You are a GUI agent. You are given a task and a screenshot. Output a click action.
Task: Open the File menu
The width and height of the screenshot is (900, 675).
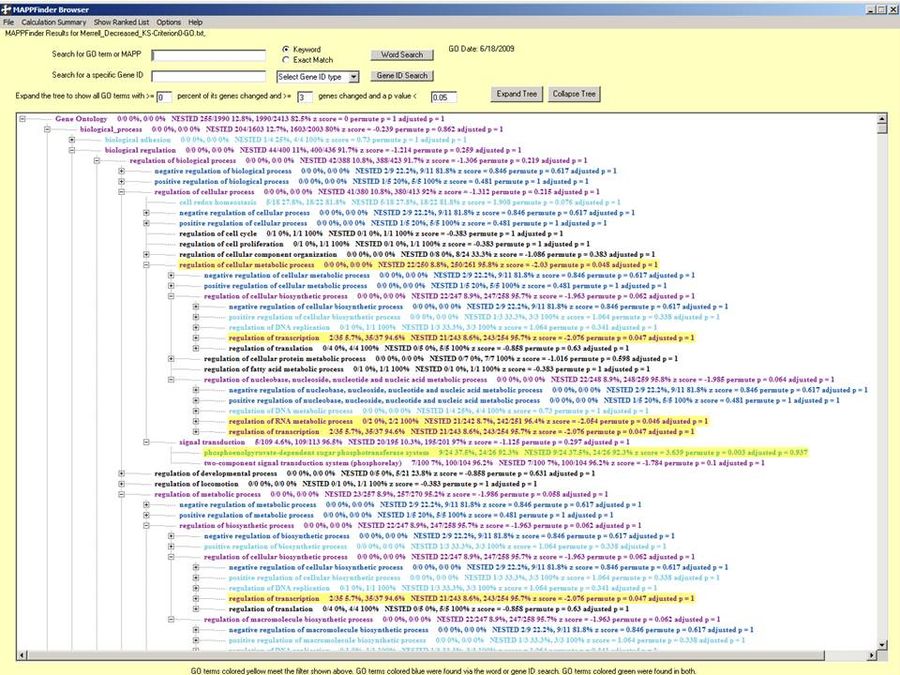coord(8,22)
